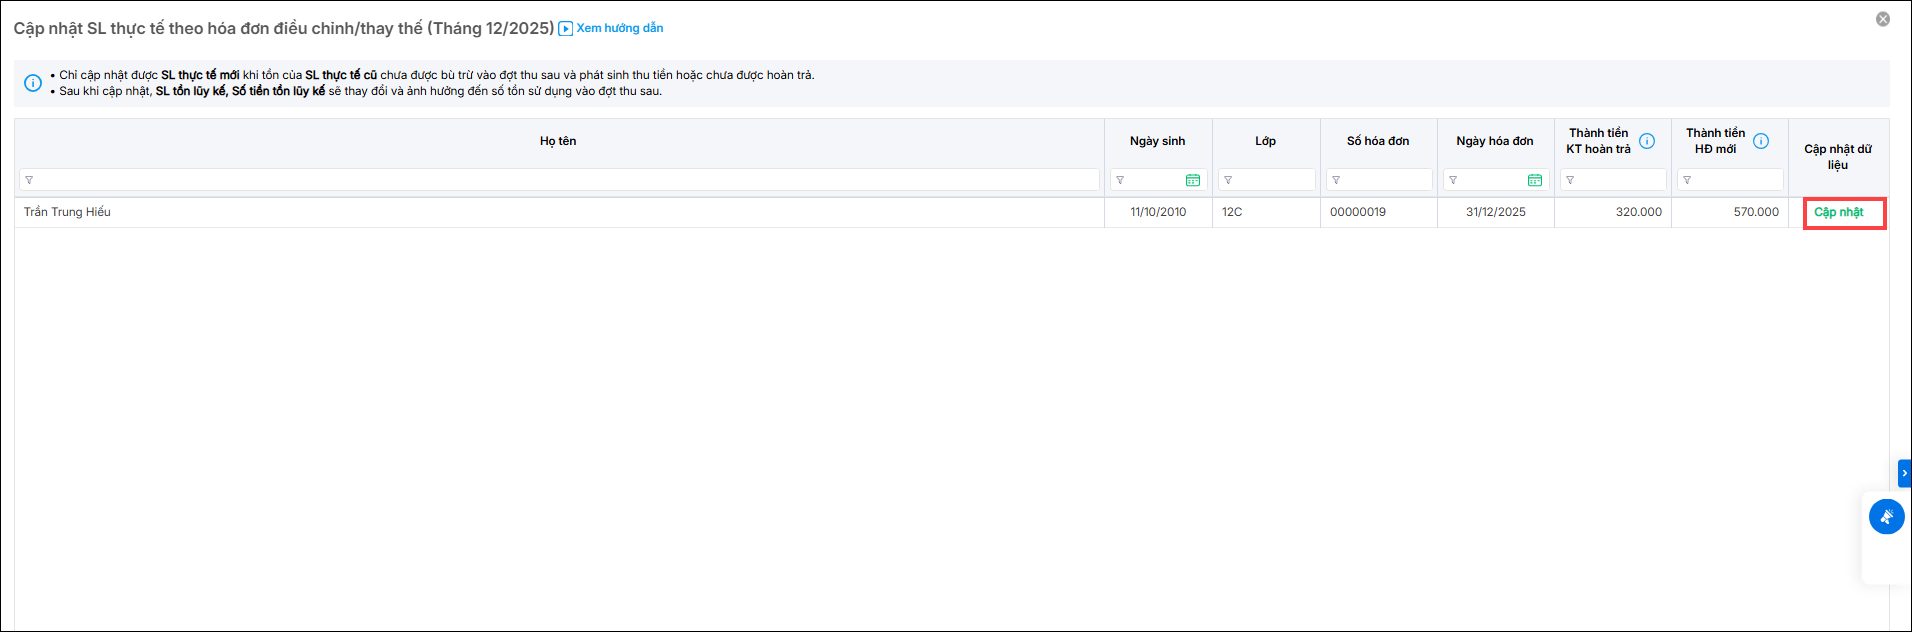This screenshot has width=1912, height=632.
Task: Click info icon beside Thành tiền KT hoàn trả
Action: click(x=1647, y=141)
